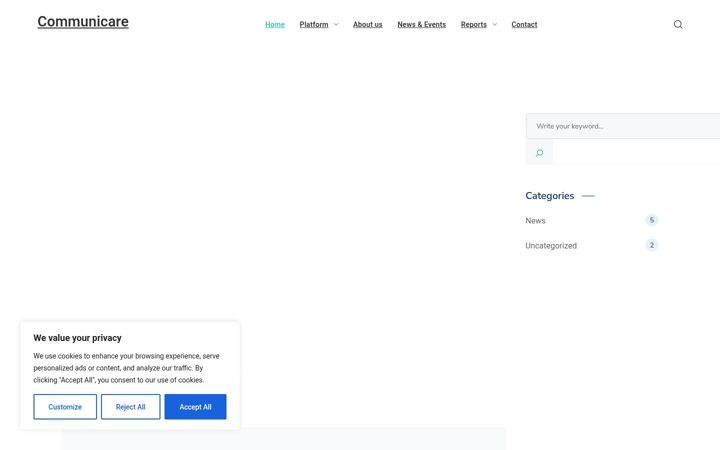720x450 pixels.
Task: Focus the 'Write your keyword...' search field
Action: [x=623, y=126]
